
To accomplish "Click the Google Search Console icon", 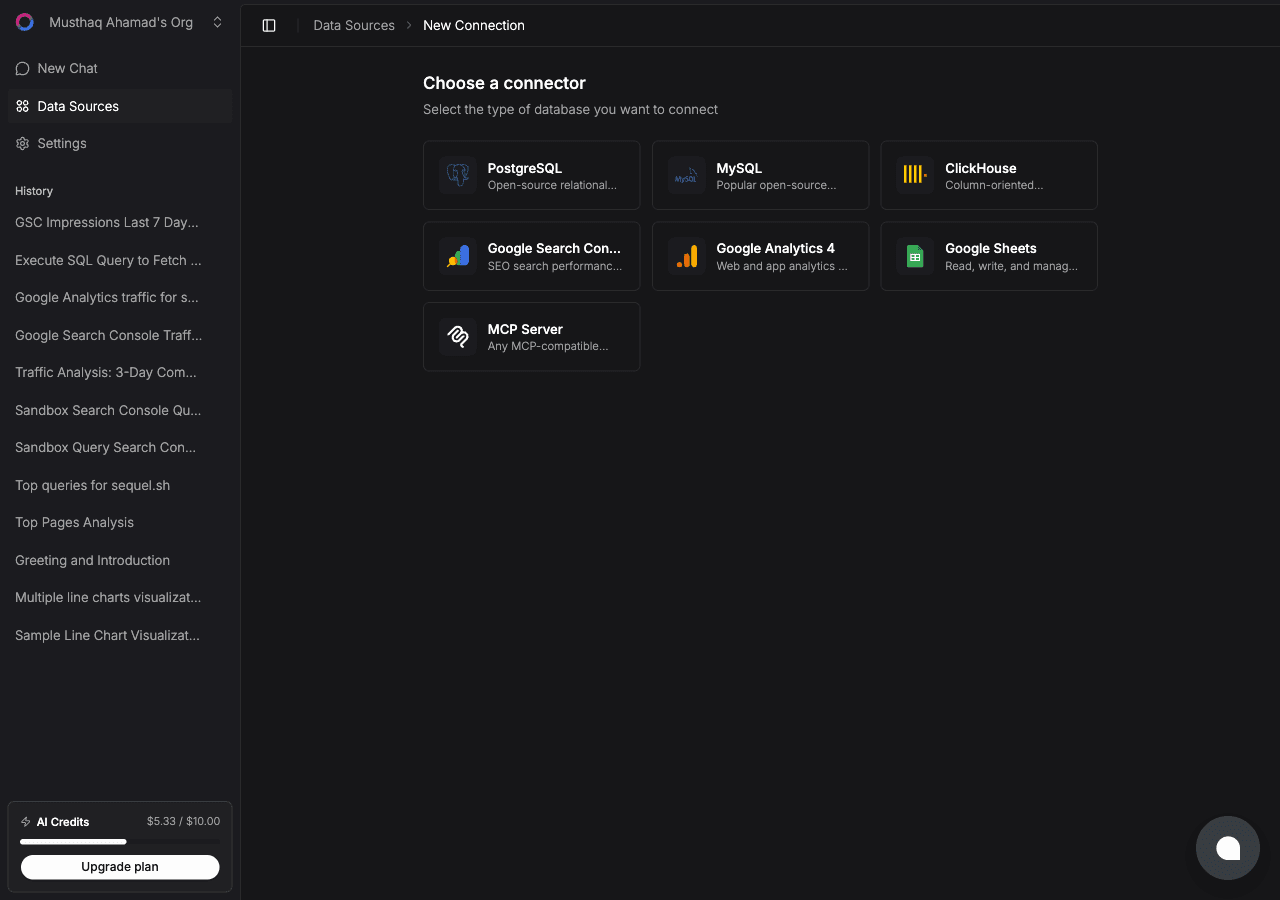I will coord(458,256).
